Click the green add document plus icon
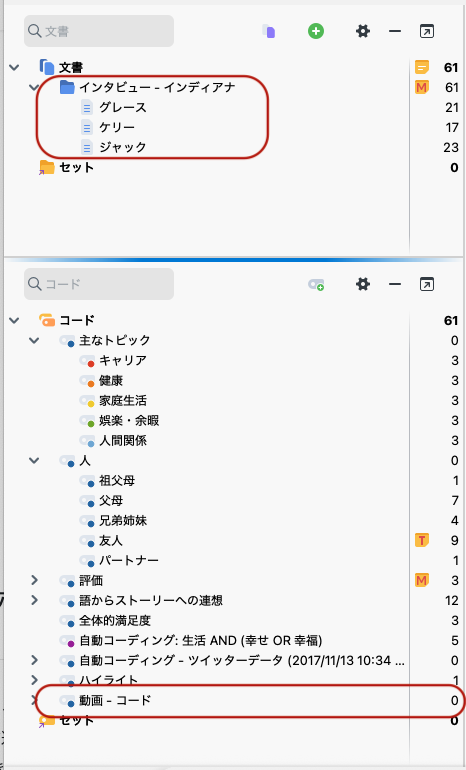 tap(316, 31)
